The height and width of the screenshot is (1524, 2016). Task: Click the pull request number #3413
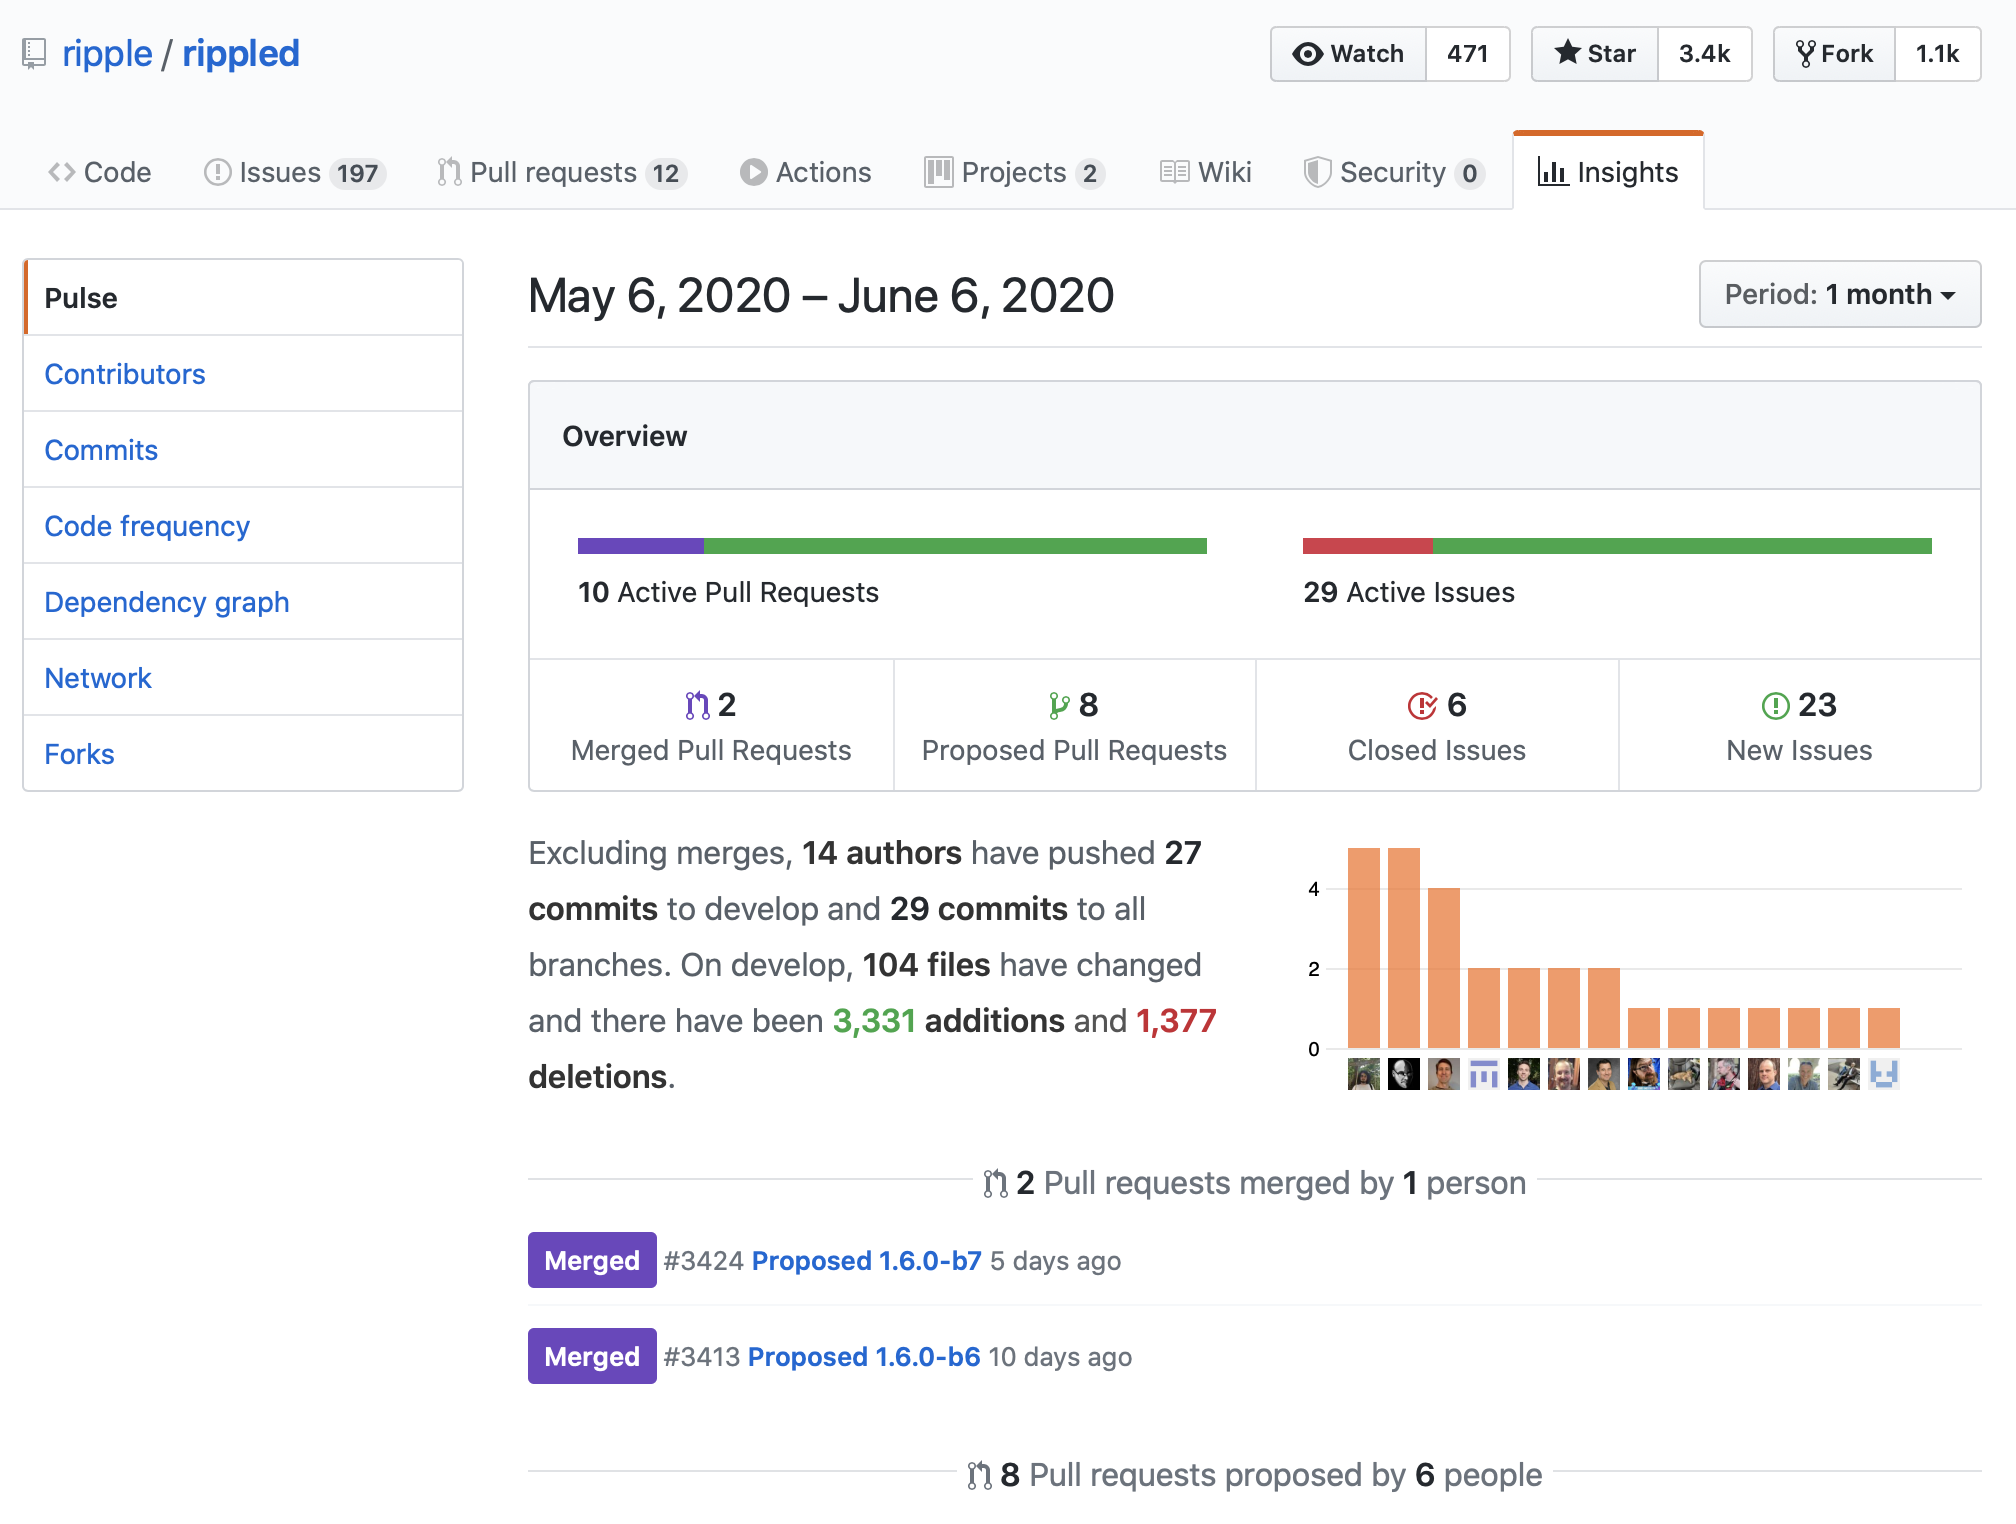702,1357
